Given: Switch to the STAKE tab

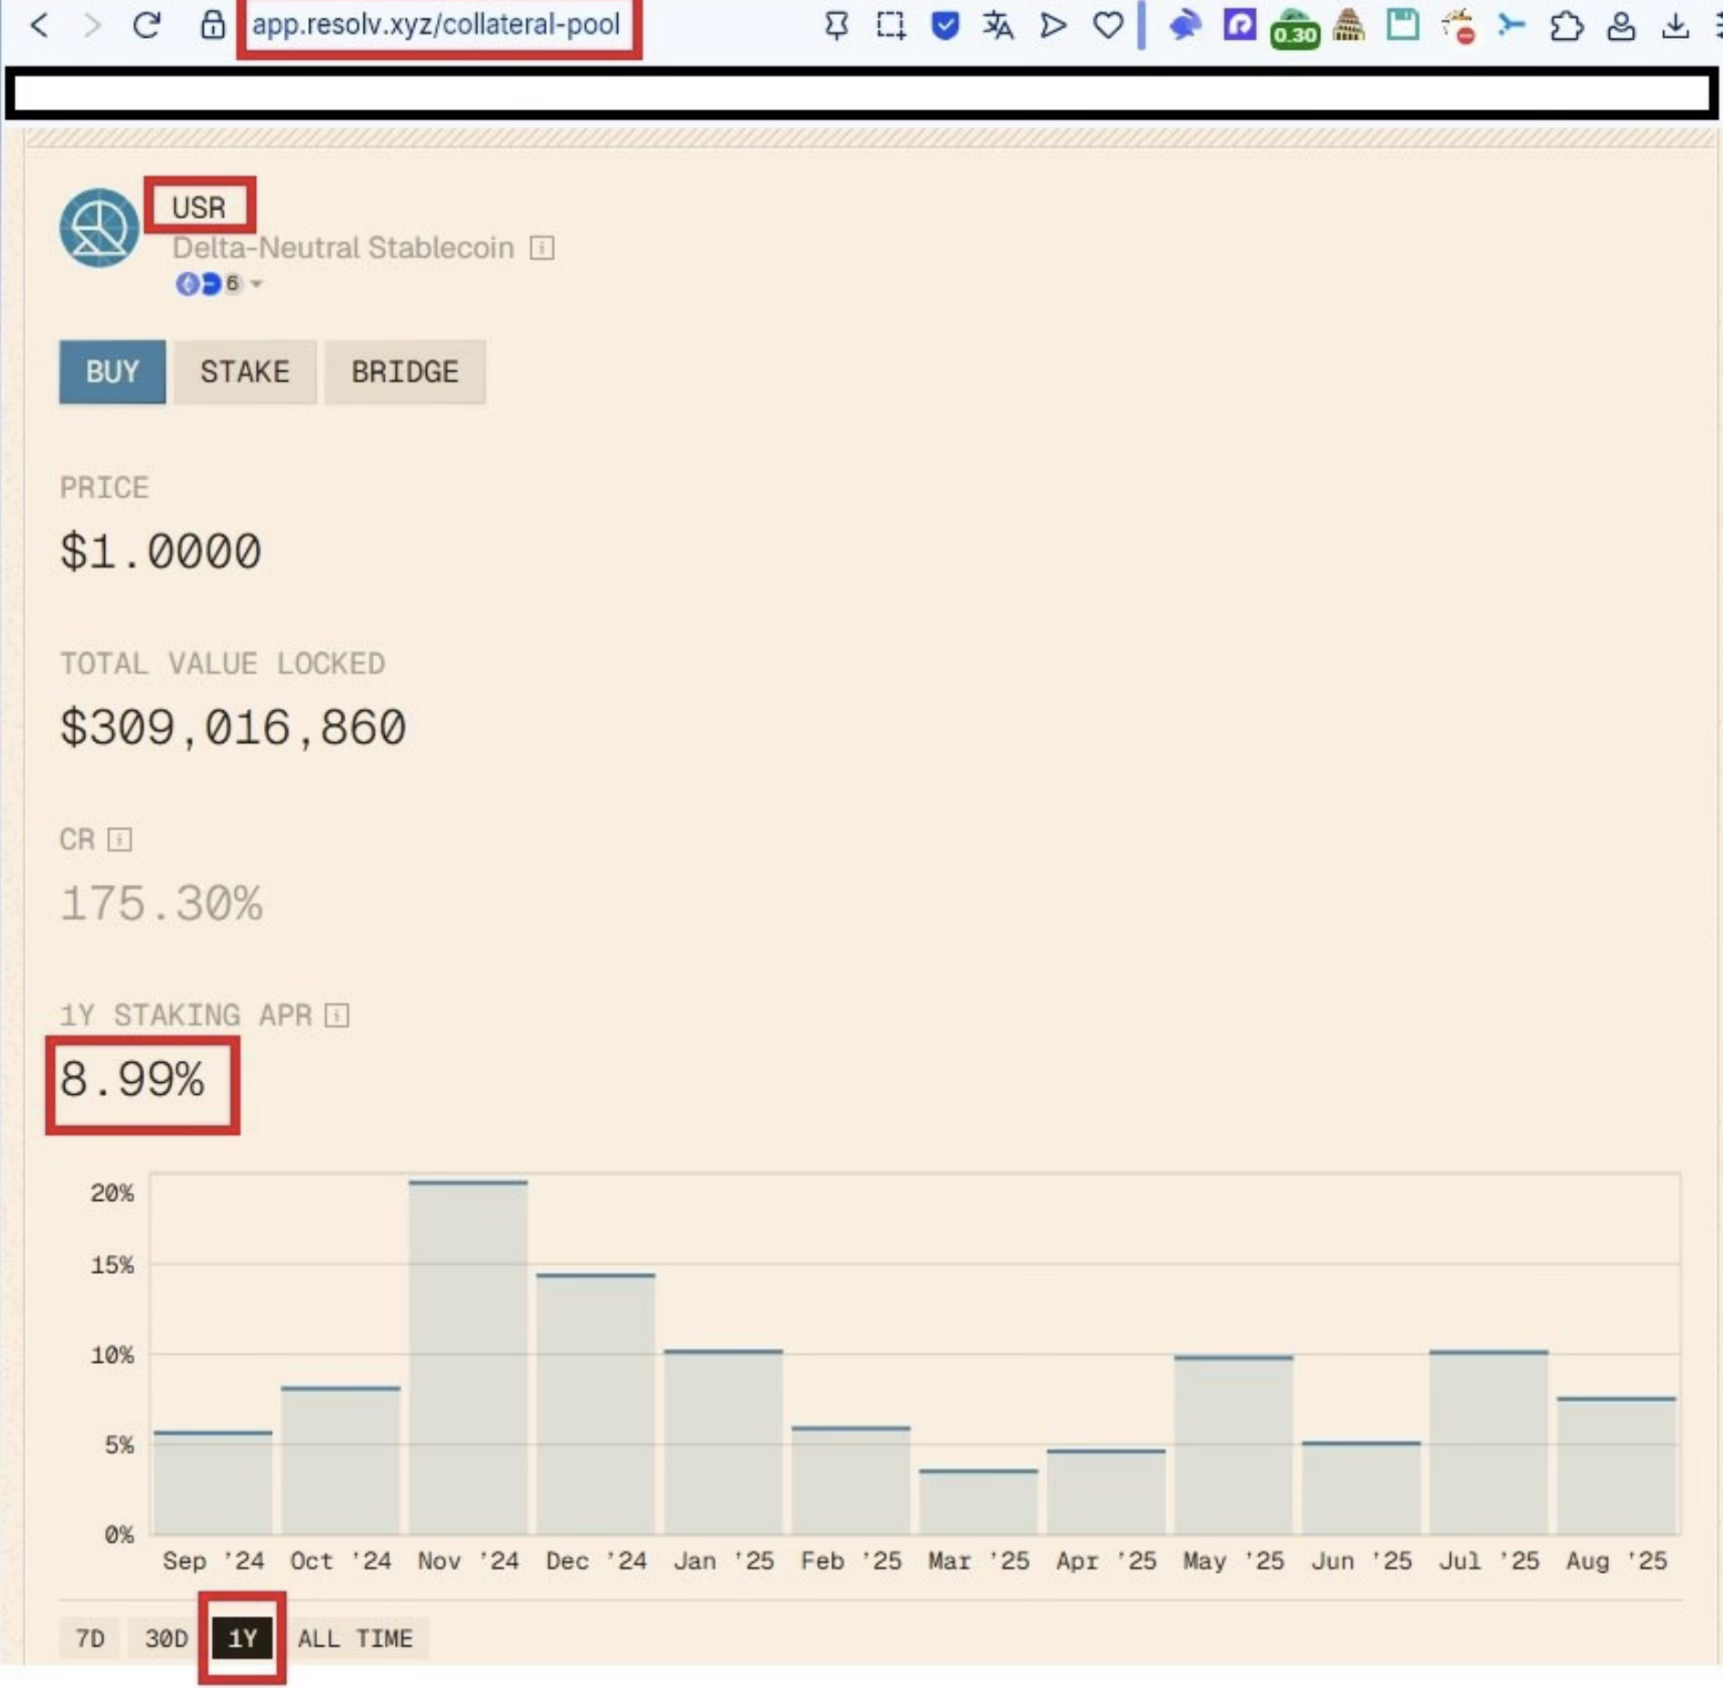Looking at the screenshot, I should pyautogui.click(x=245, y=372).
